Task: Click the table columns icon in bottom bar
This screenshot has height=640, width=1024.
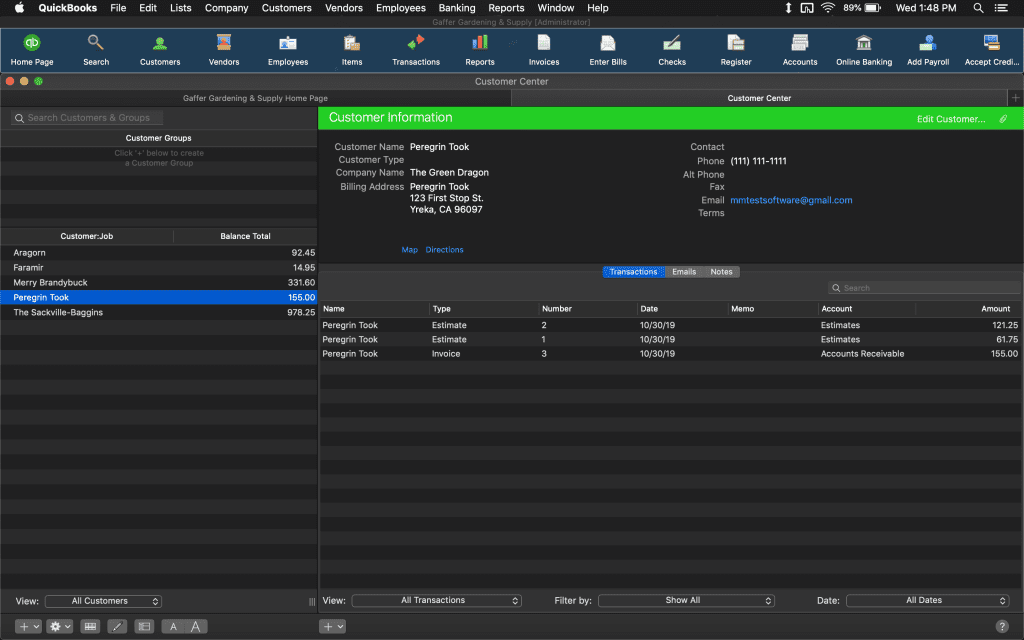Action: [90, 626]
